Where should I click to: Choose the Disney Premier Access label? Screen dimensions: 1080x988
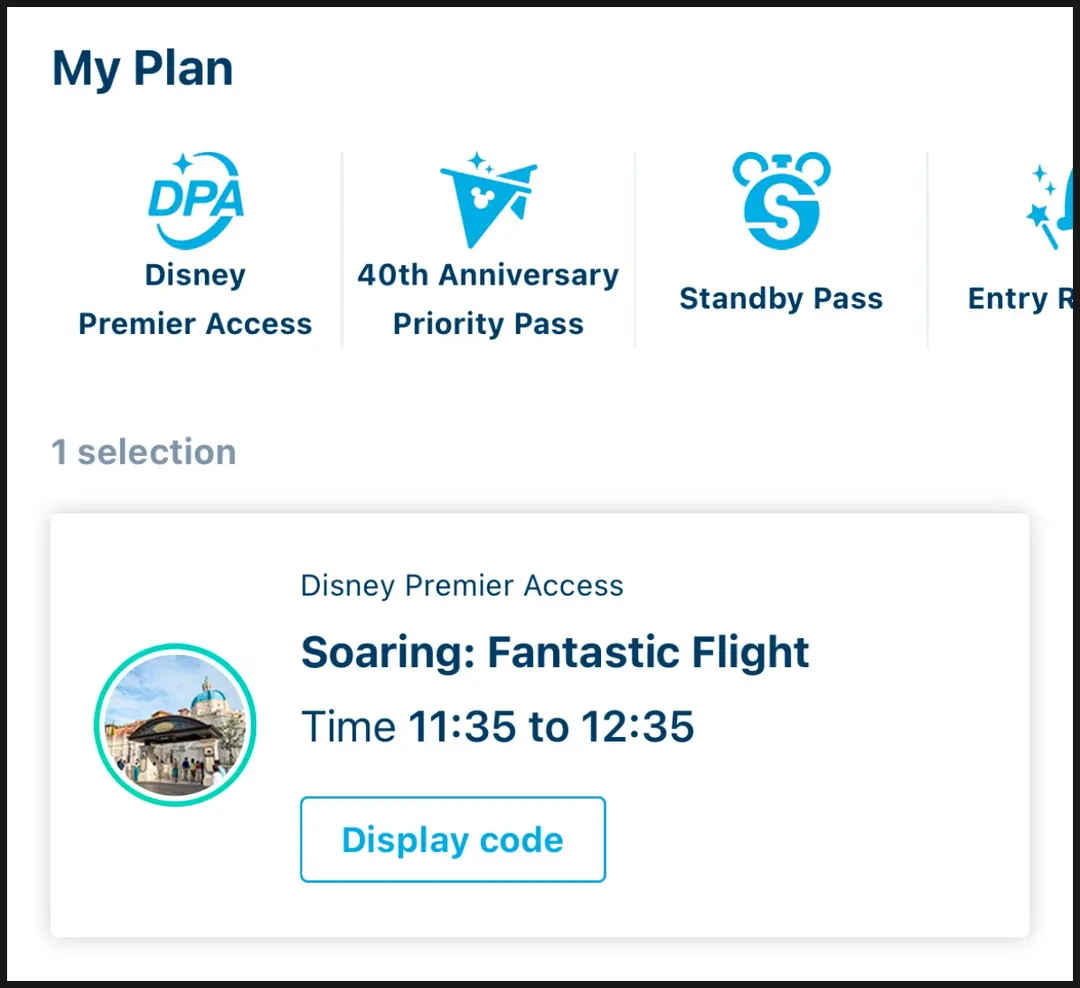tap(196, 299)
